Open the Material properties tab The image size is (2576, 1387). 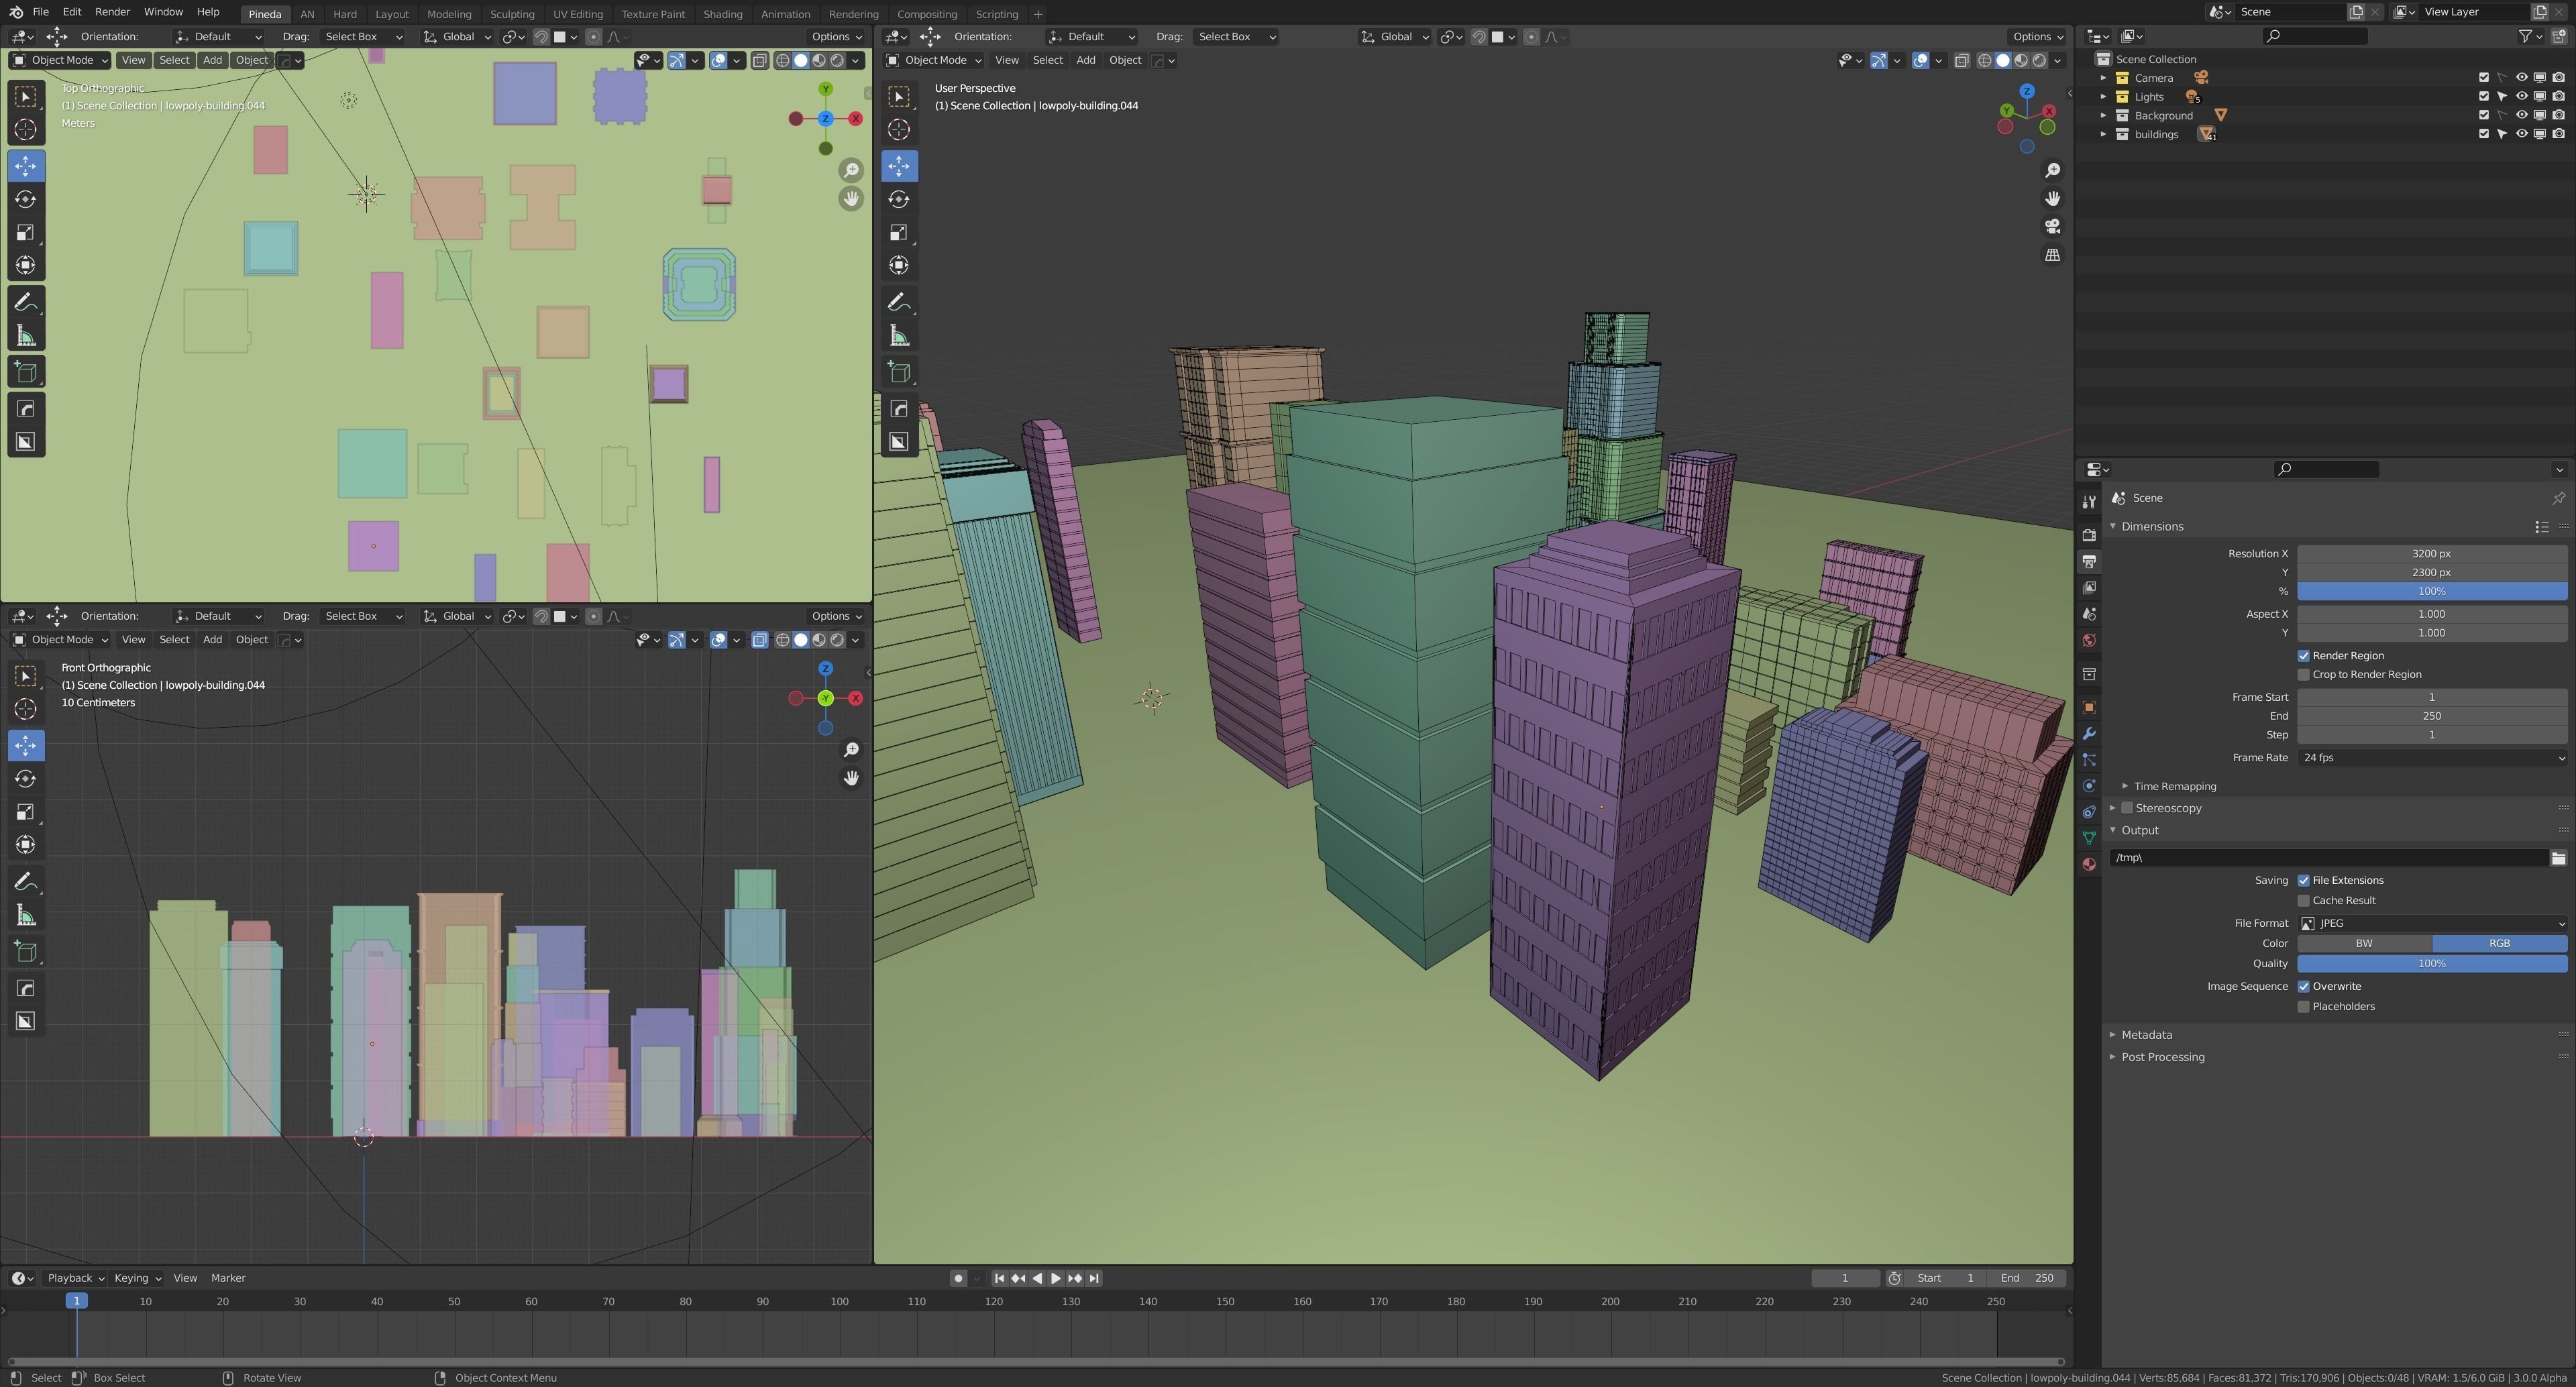[x=2088, y=864]
